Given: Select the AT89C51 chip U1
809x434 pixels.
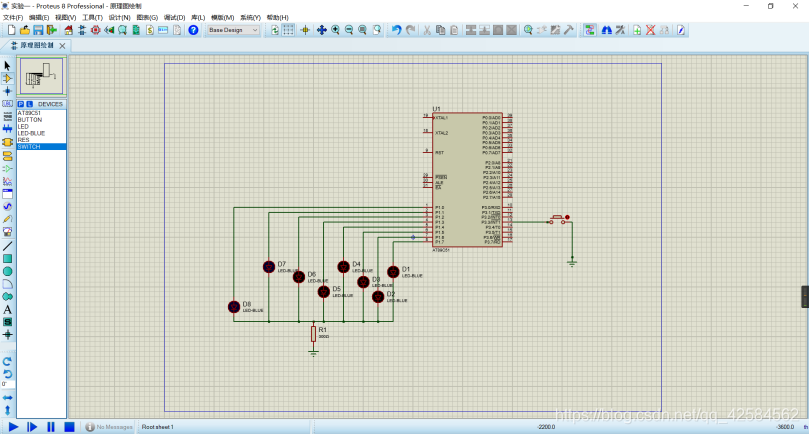Looking at the screenshot, I should [x=467, y=180].
